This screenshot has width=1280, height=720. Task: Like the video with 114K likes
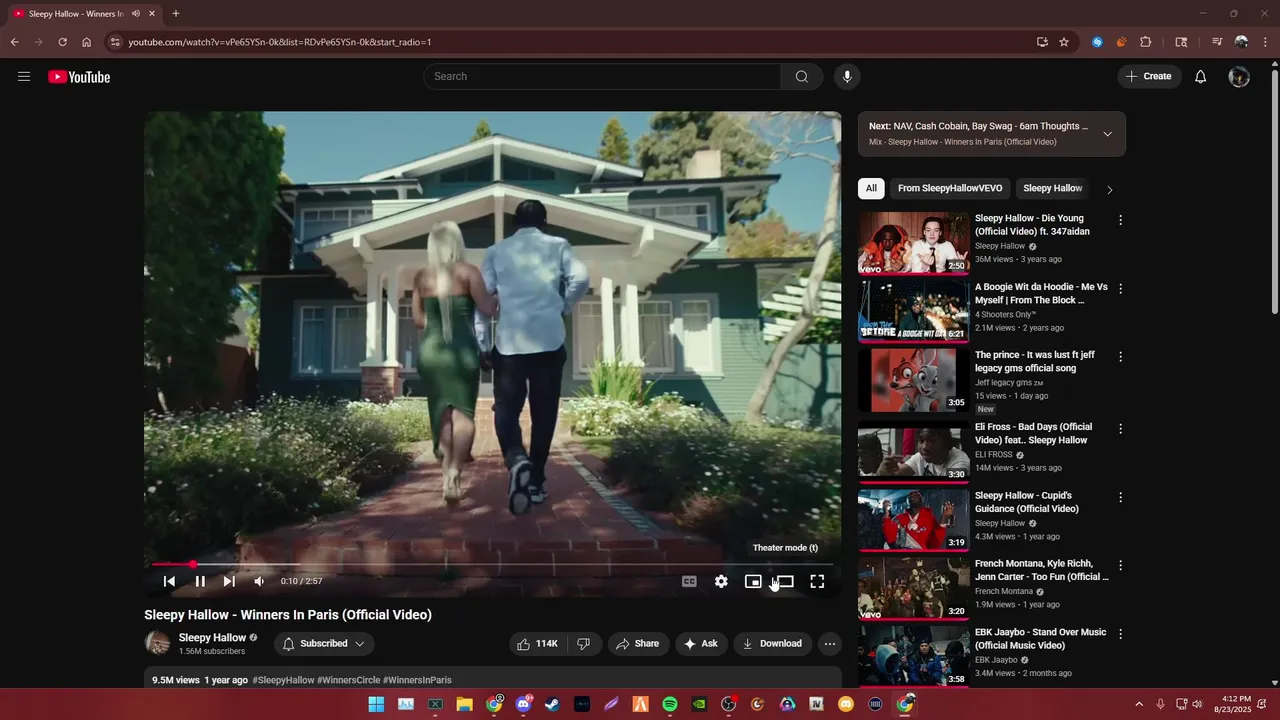[x=537, y=644]
